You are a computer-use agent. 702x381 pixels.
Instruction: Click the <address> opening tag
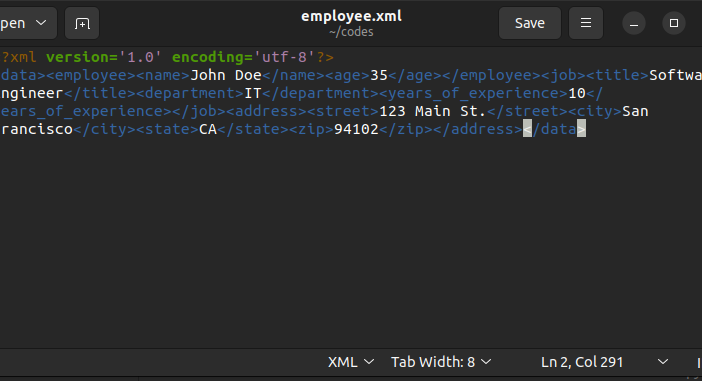point(266,111)
